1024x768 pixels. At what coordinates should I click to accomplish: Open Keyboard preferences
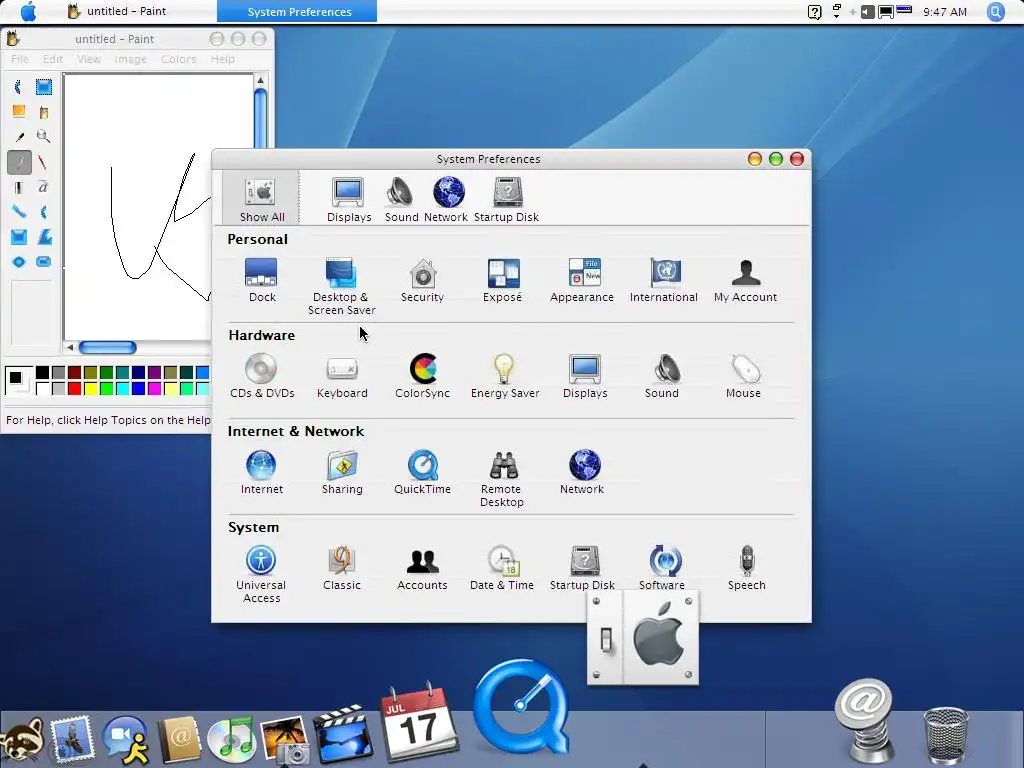click(342, 376)
